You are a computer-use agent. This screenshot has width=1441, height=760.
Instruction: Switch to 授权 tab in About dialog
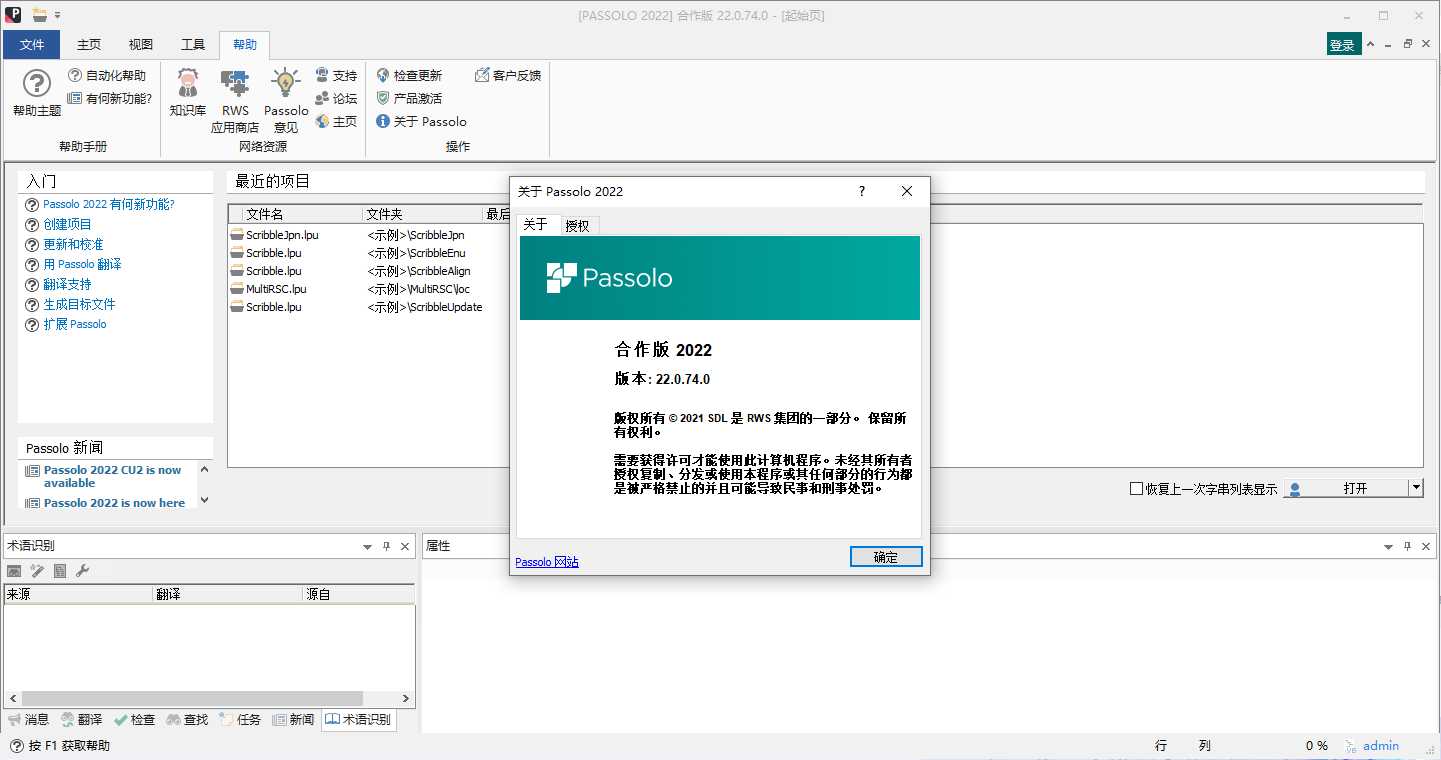(x=578, y=226)
